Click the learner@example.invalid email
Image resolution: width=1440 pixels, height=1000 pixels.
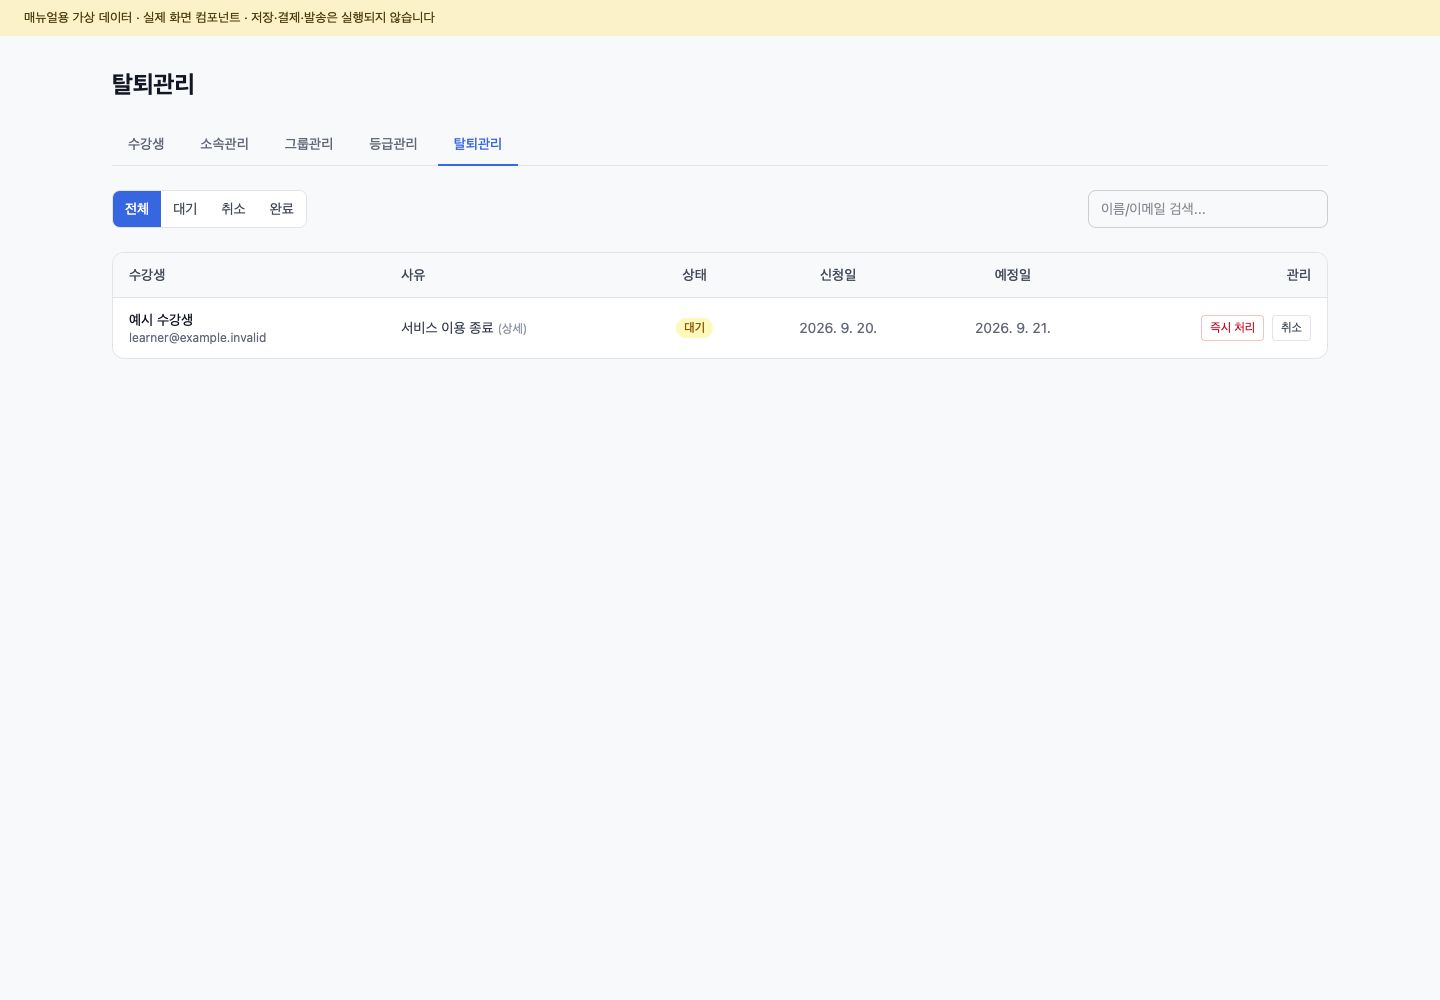click(197, 338)
